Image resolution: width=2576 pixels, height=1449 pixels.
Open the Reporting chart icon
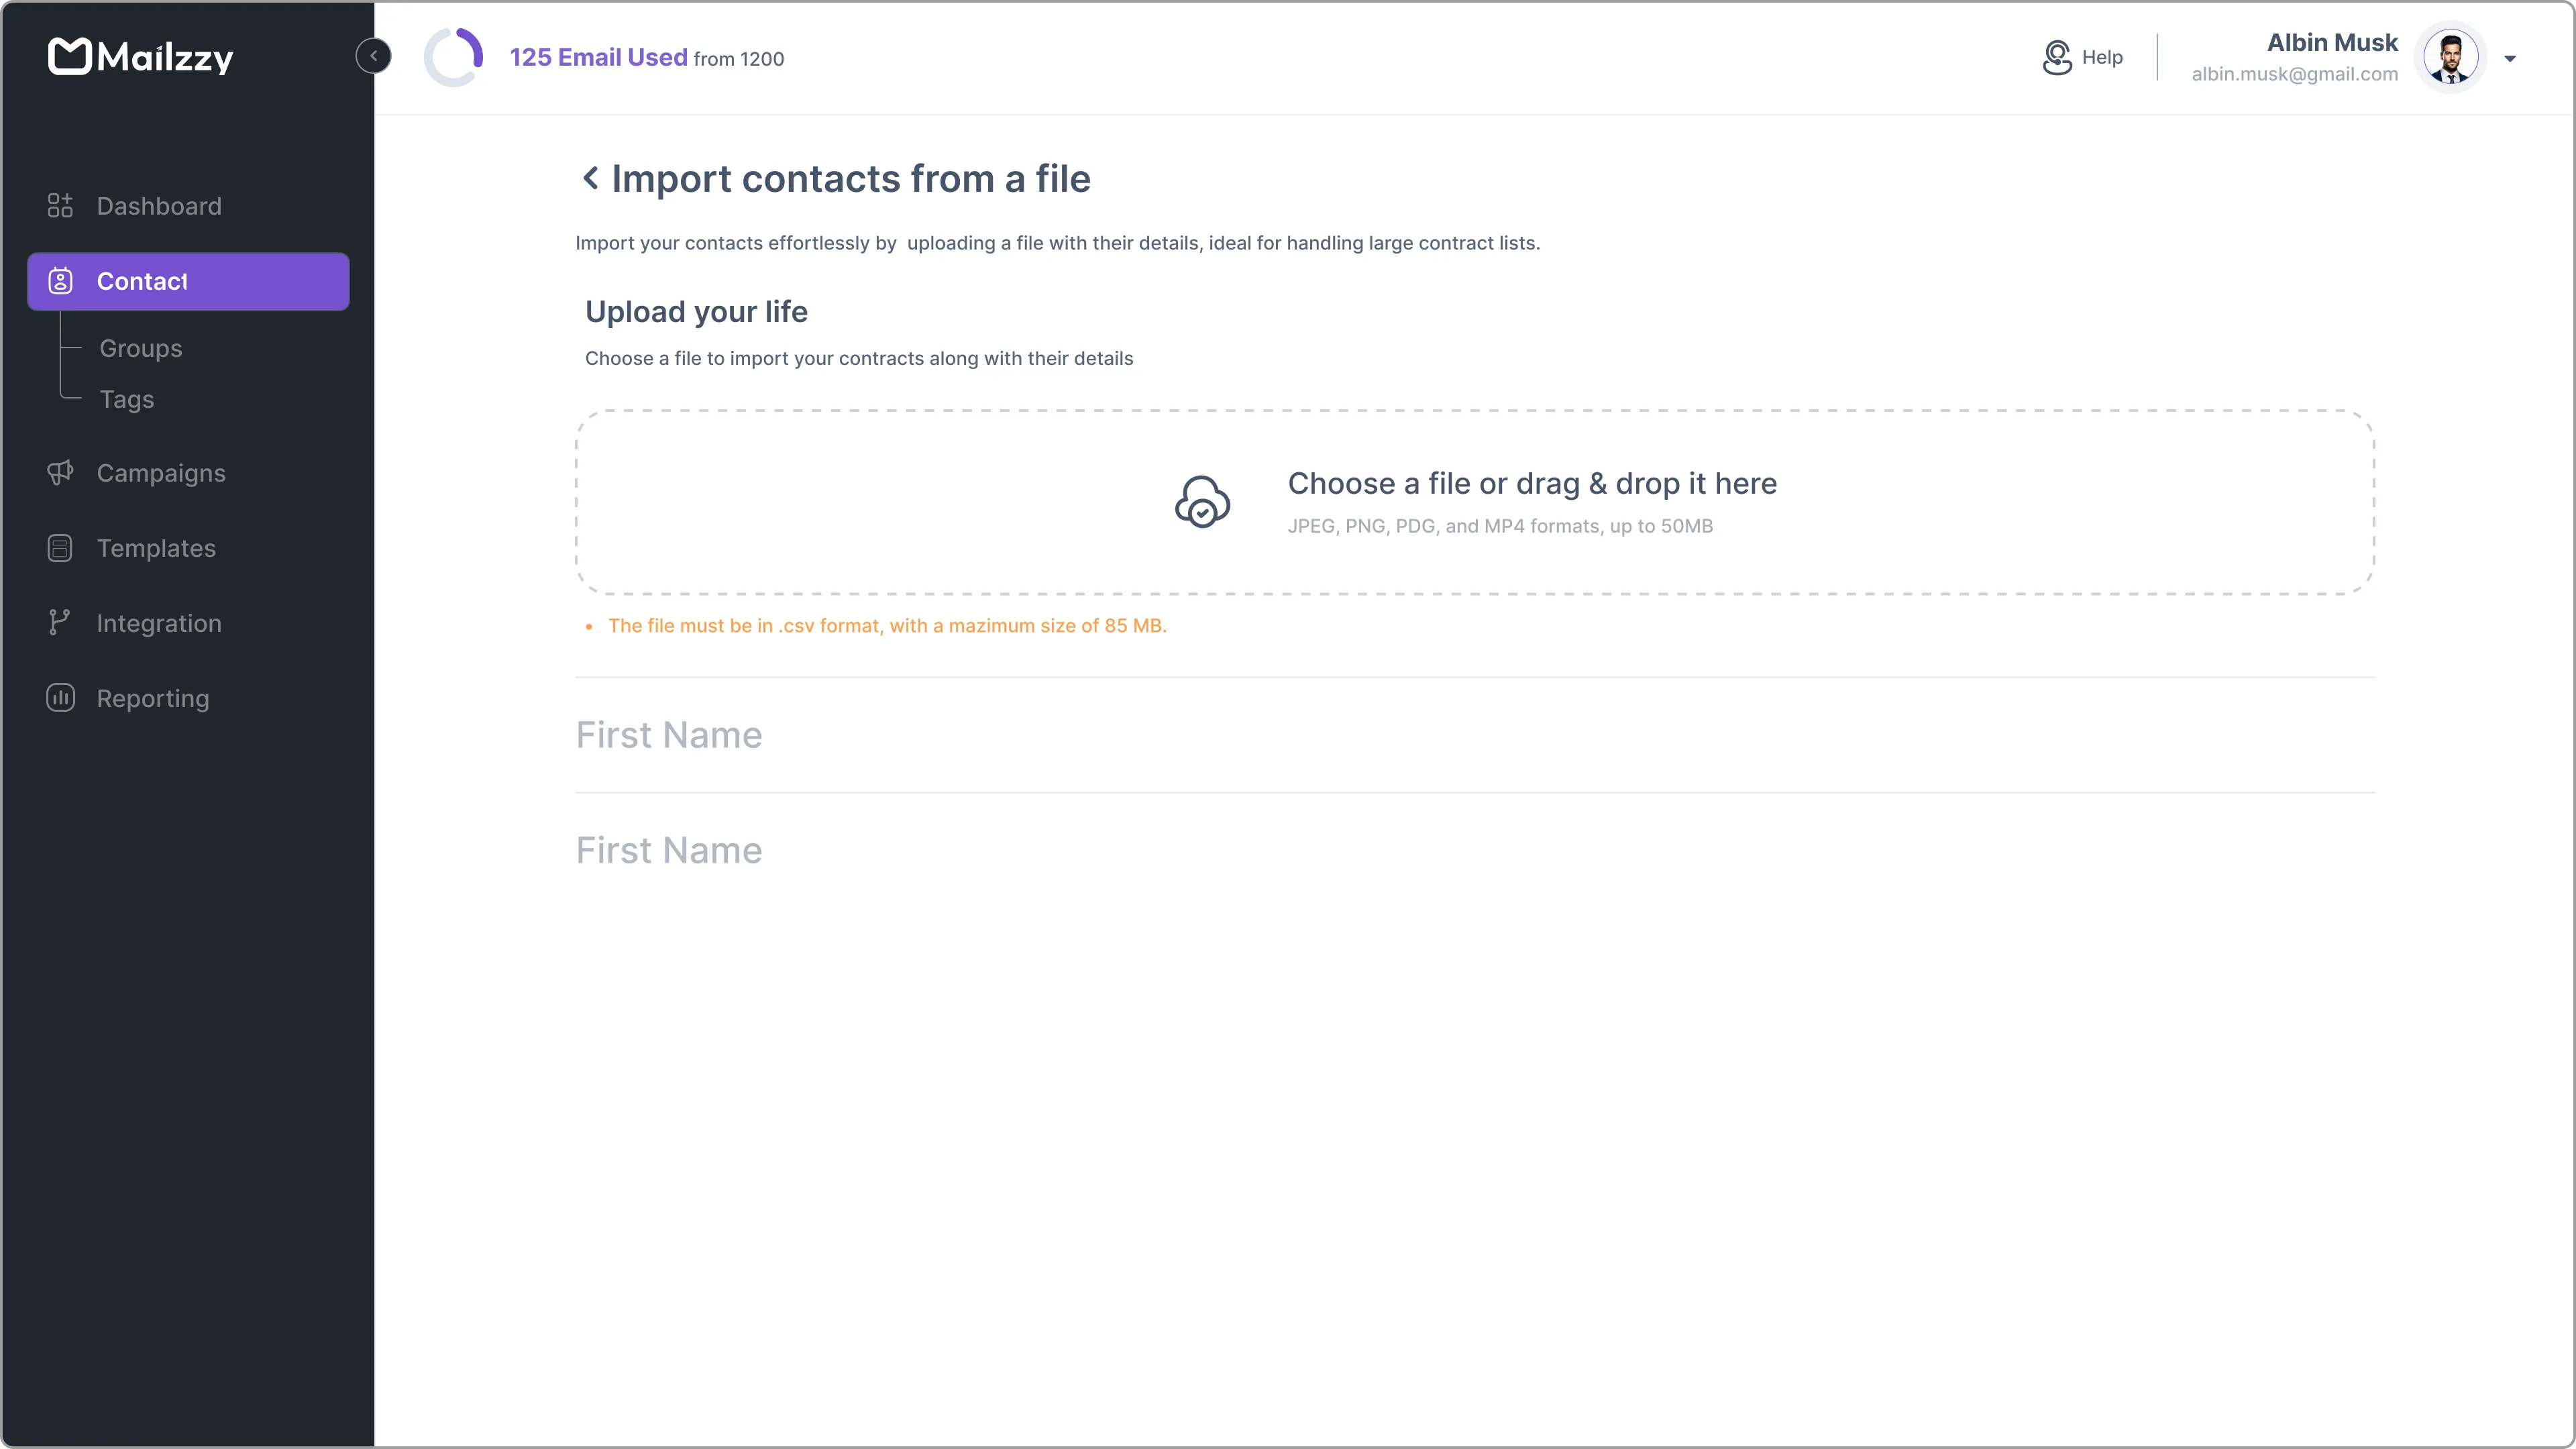tap(60, 697)
